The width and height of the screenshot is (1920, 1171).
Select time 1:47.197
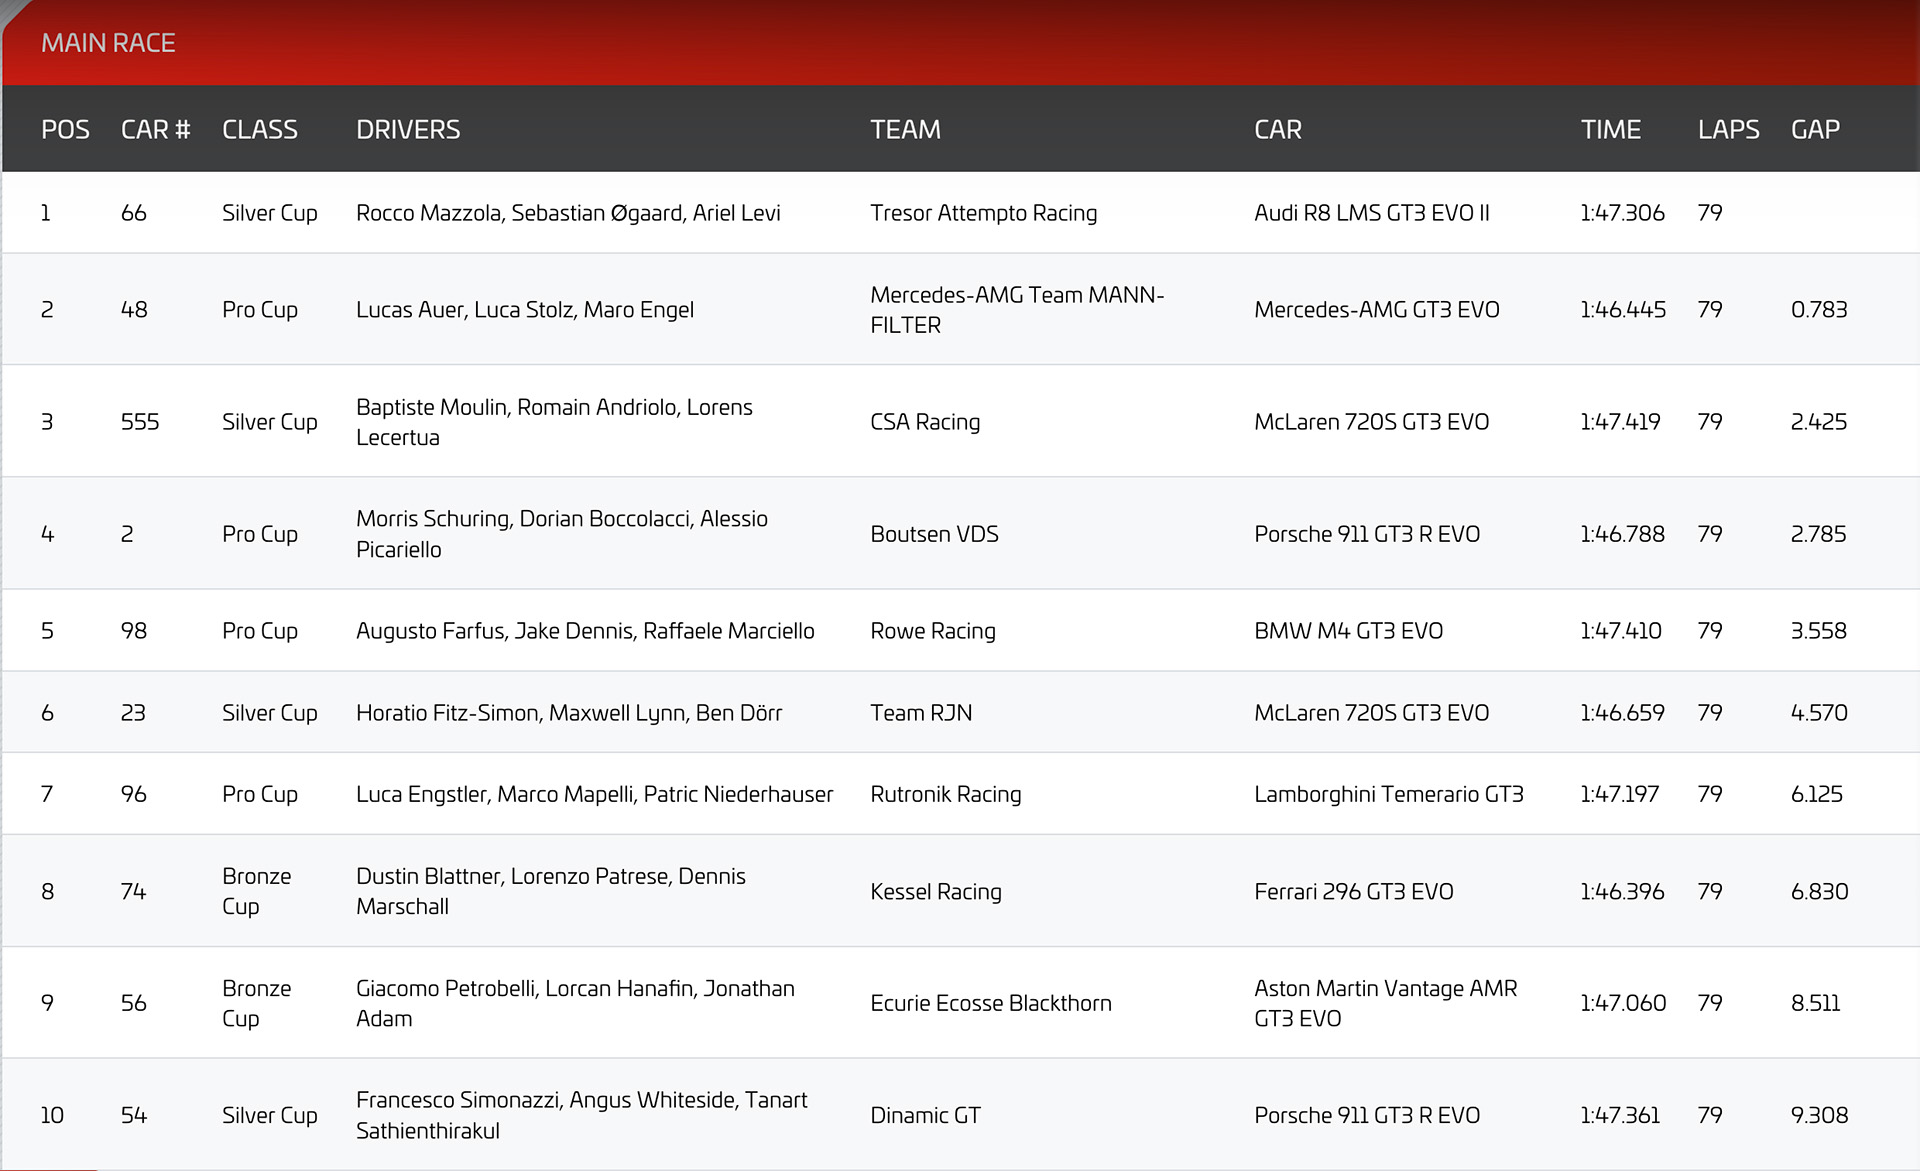(x=1619, y=794)
